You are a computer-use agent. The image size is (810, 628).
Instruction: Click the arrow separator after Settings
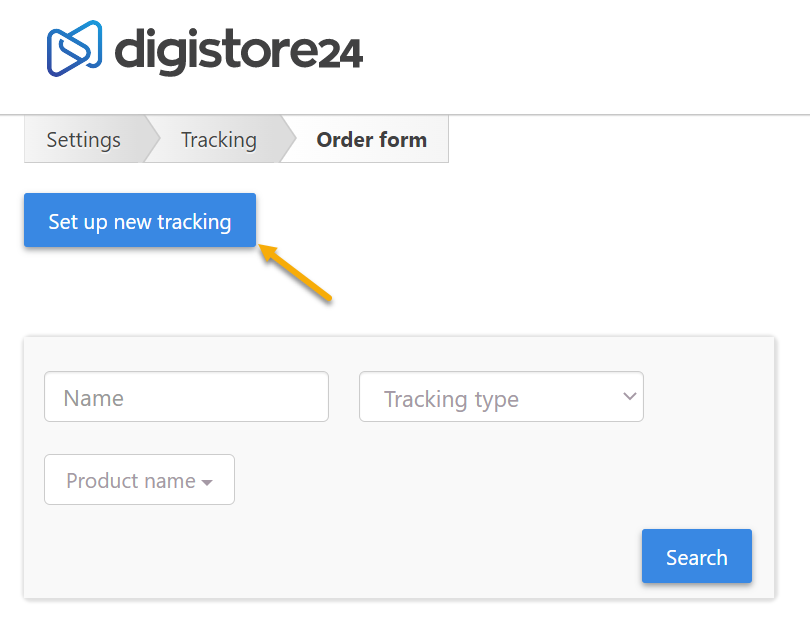point(152,140)
